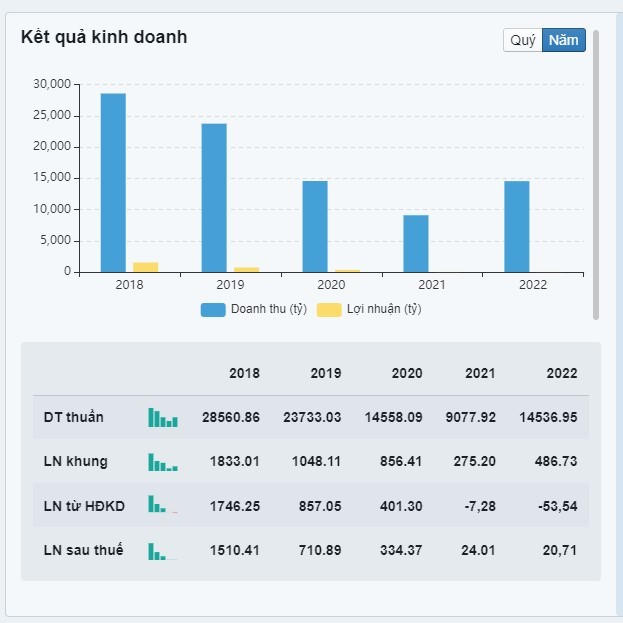
Task: Click the 2022 column header in table
Action: tap(561, 373)
